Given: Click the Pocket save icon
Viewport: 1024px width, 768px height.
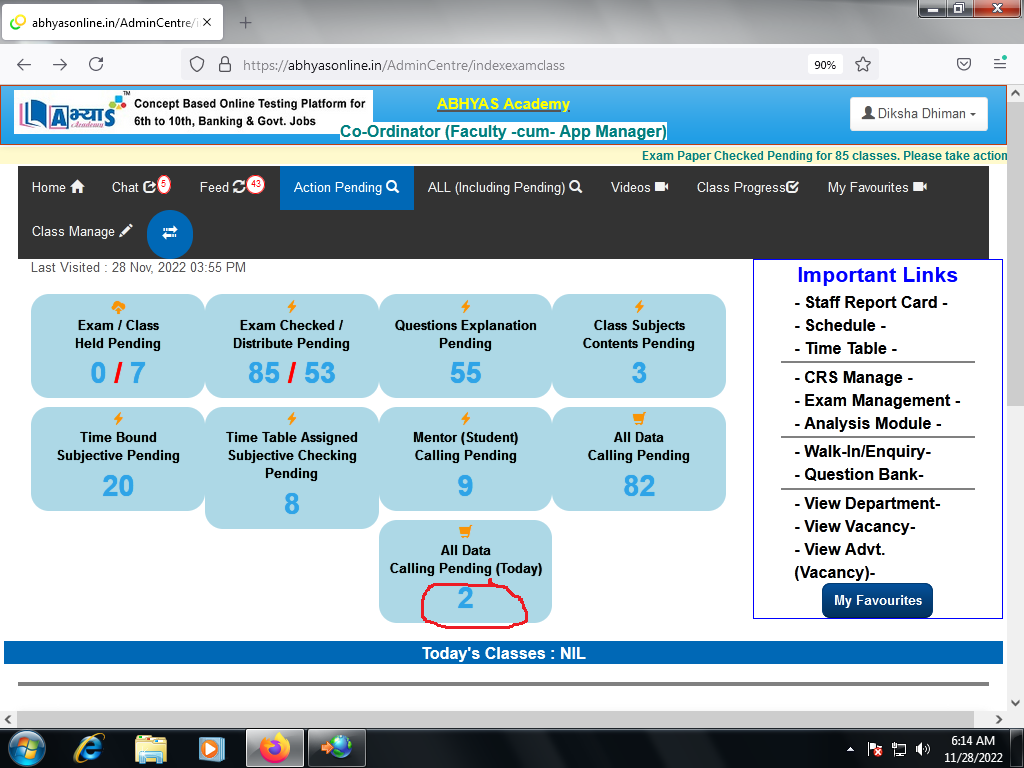Looking at the screenshot, I should 964,64.
